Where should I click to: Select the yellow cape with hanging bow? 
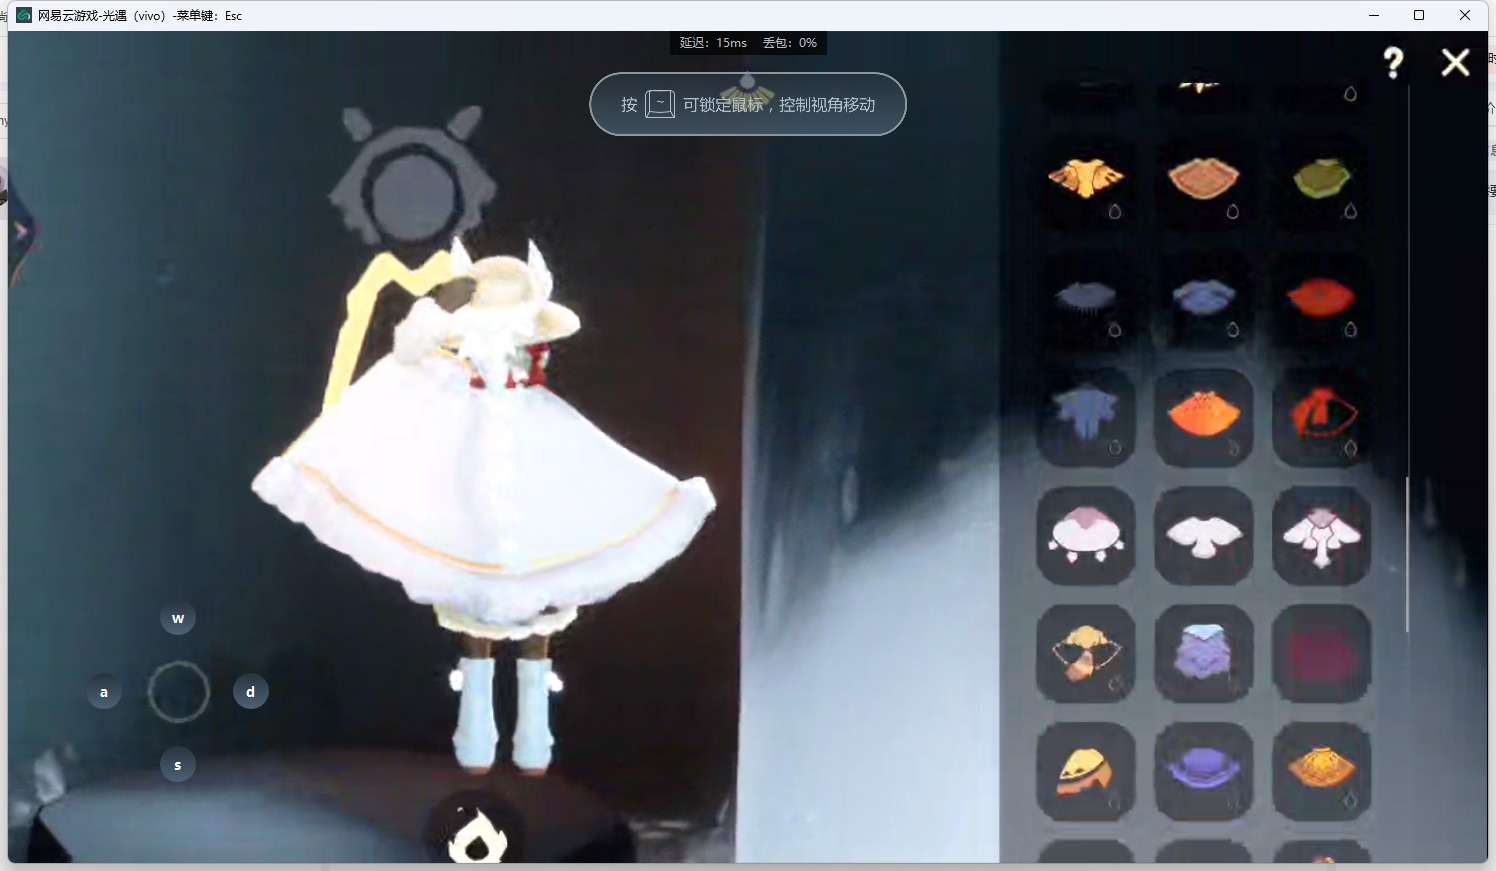click(1086, 653)
